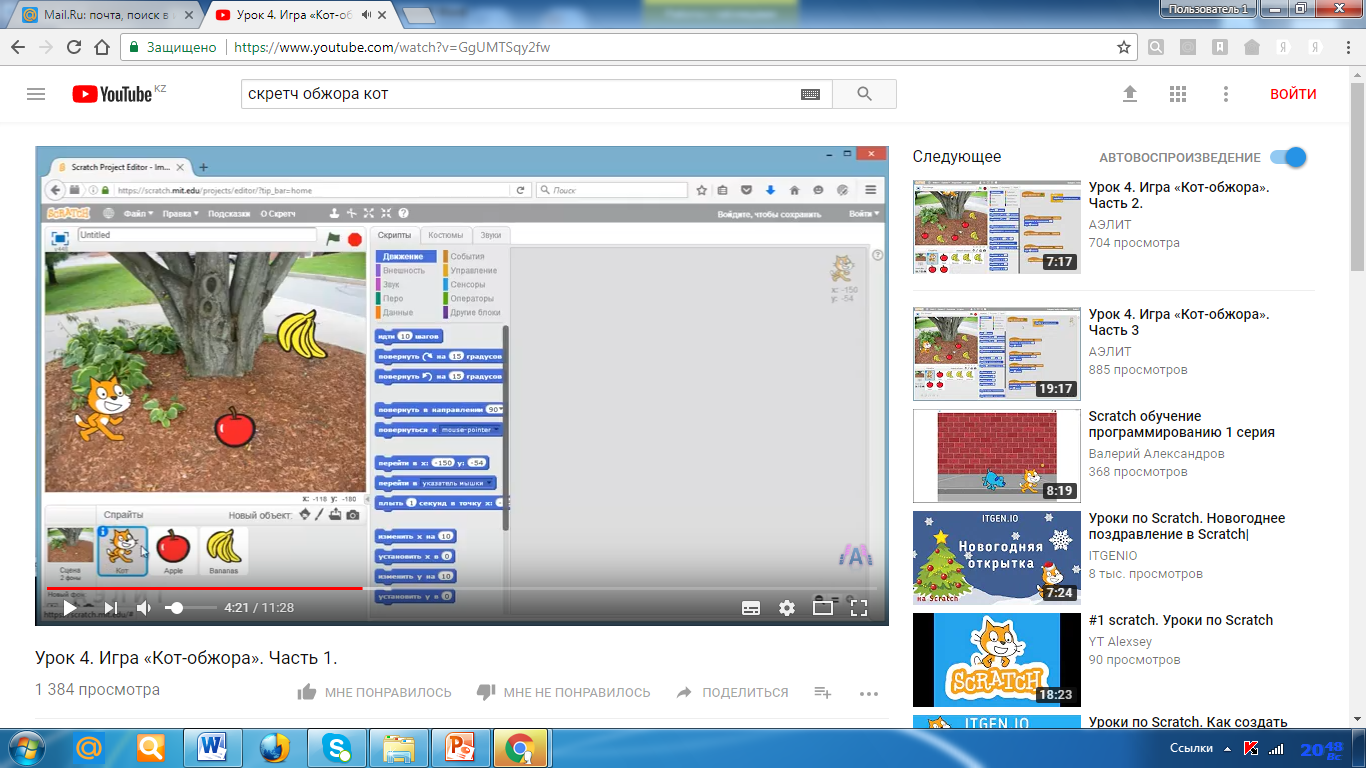The width and height of the screenshot is (1366, 768).
Task: Reload the page in Chrome
Action: click(74, 47)
